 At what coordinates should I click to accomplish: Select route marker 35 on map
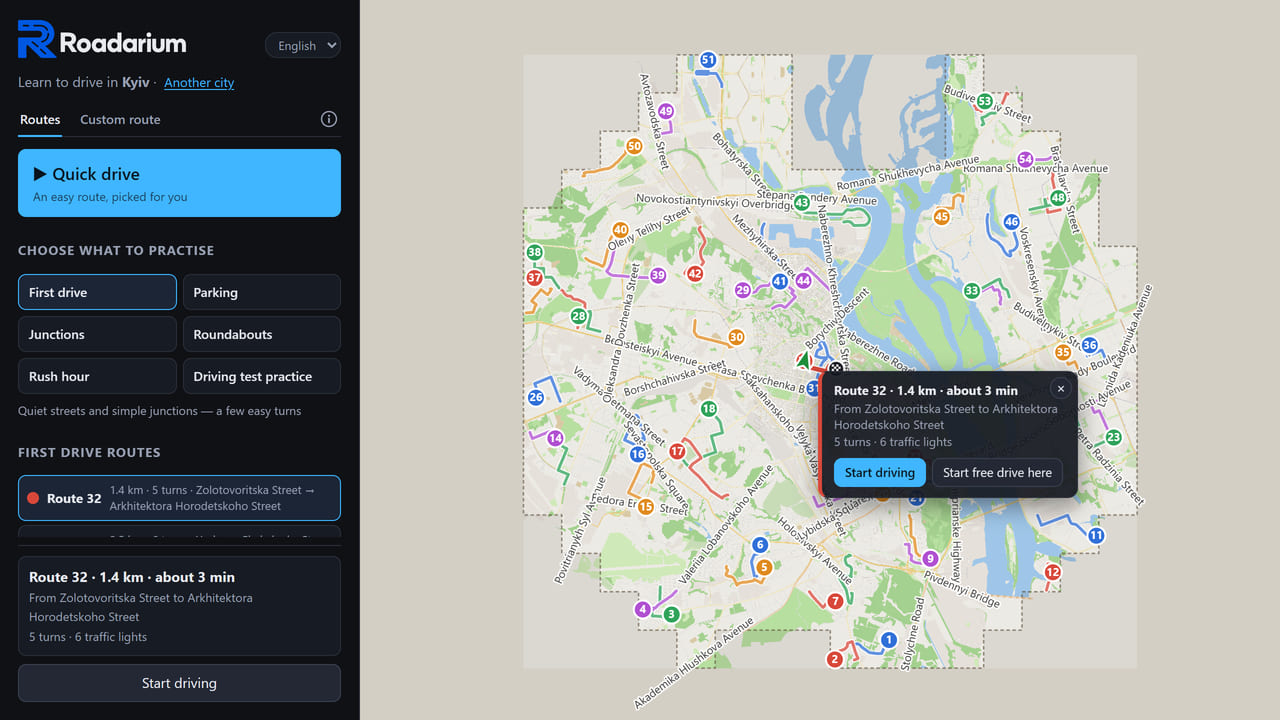pos(1063,352)
